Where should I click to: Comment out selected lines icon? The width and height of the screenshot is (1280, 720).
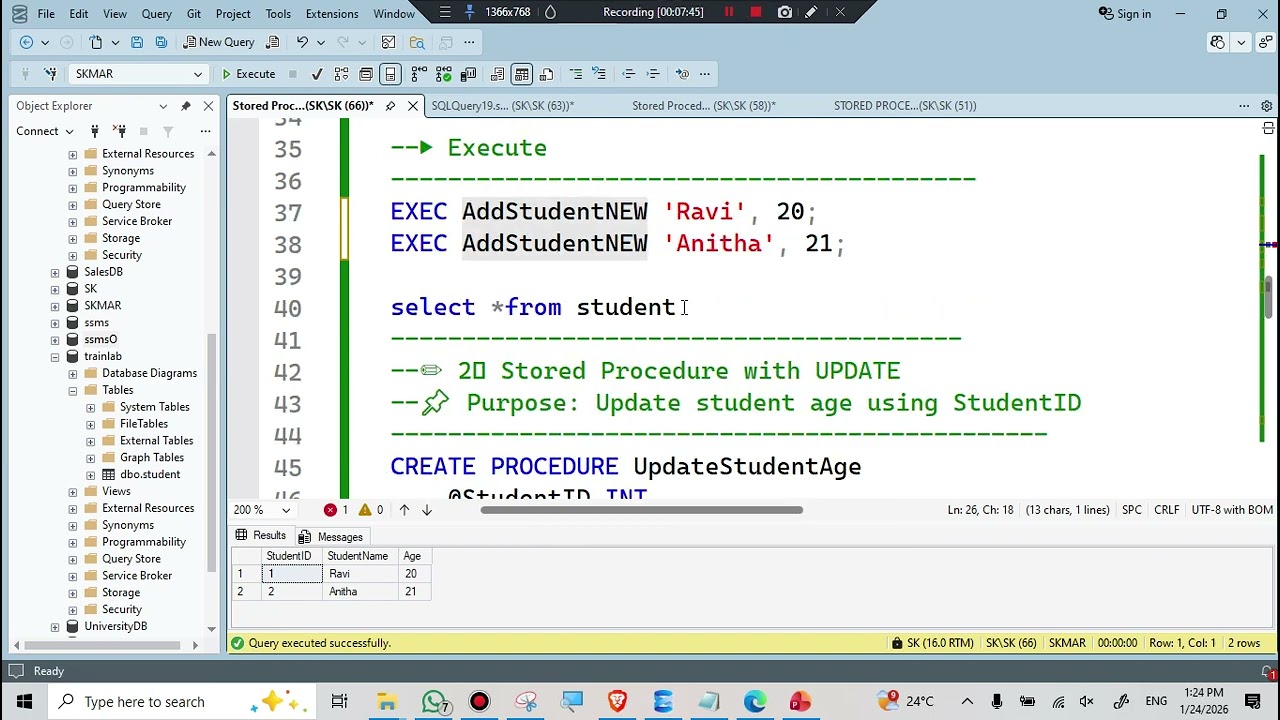(x=576, y=74)
